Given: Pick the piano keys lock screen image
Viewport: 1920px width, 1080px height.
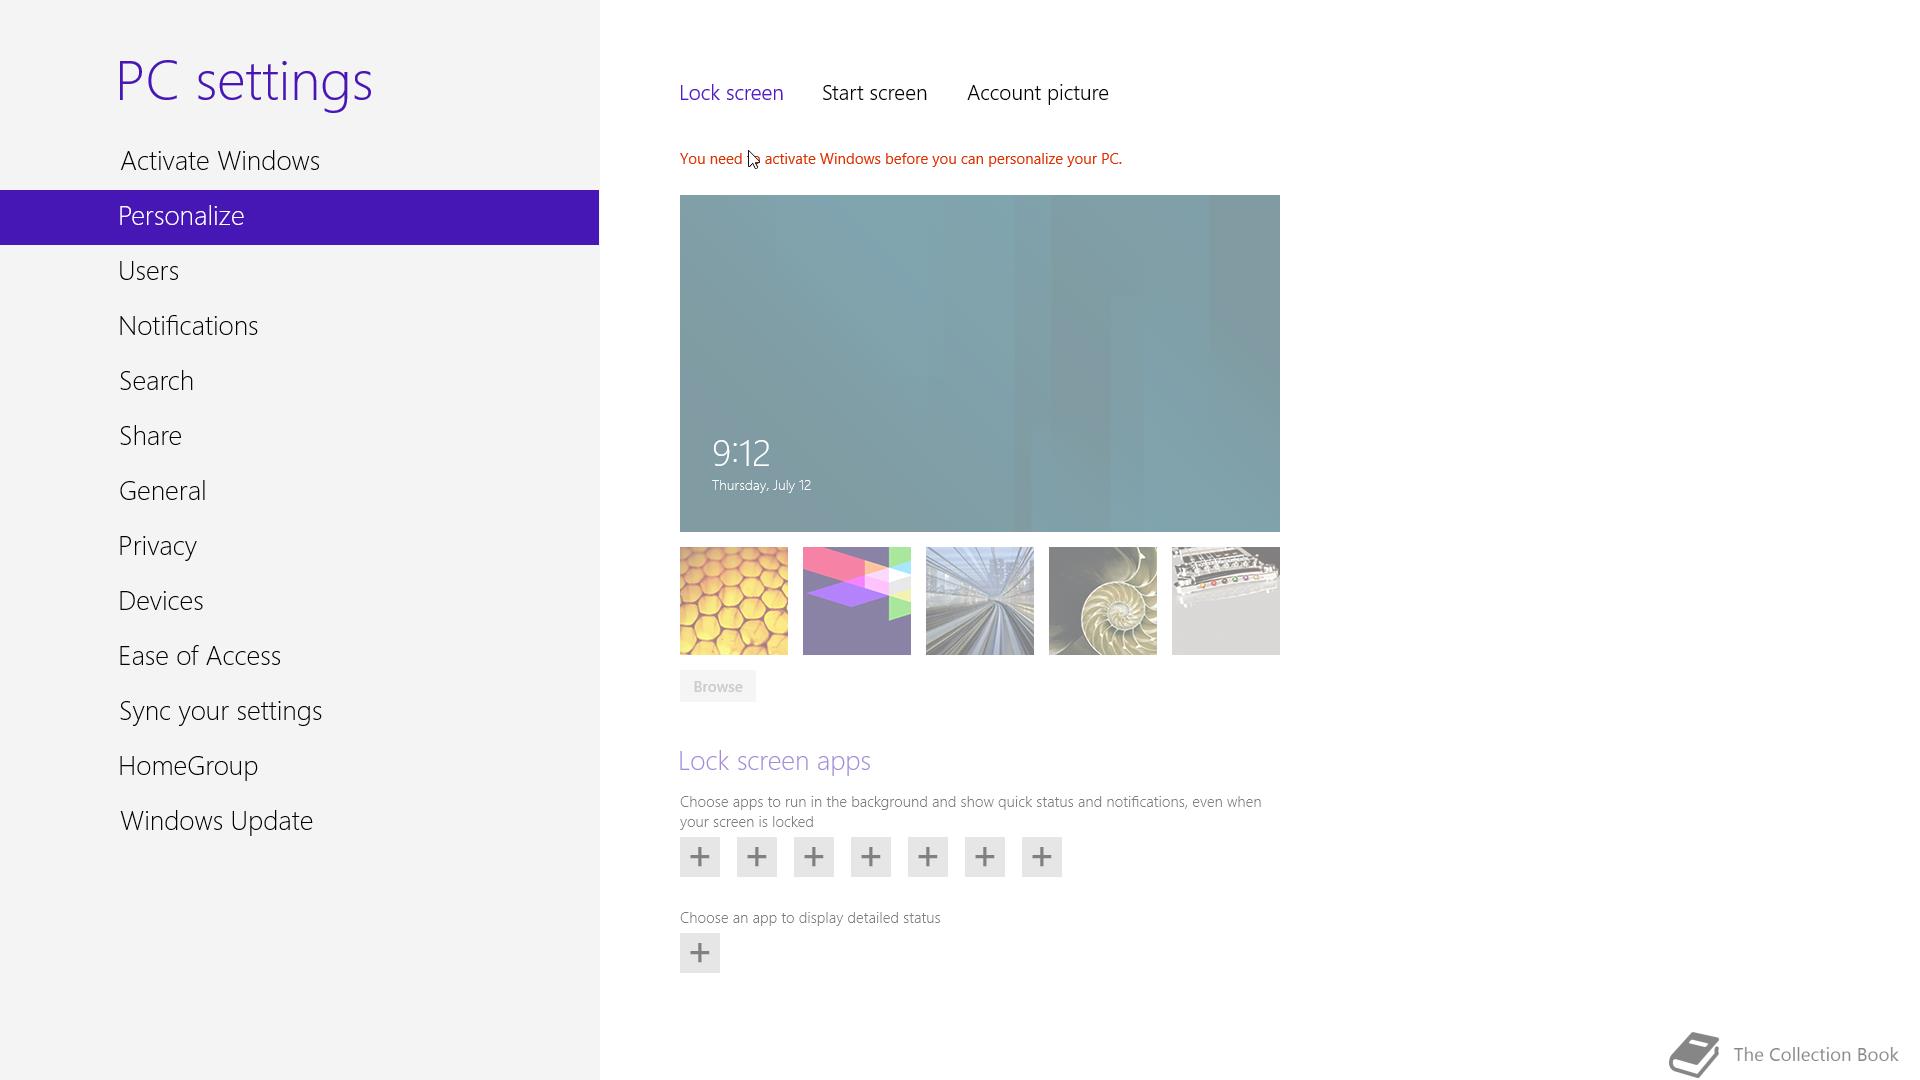Looking at the screenshot, I should point(1226,601).
